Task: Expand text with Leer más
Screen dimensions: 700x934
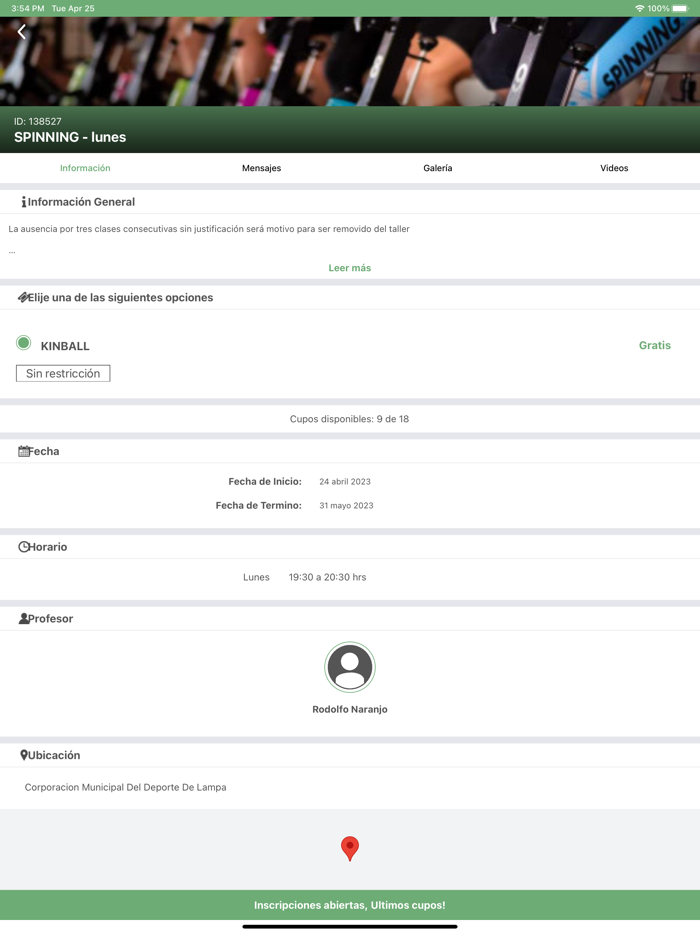Action: pyautogui.click(x=350, y=268)
